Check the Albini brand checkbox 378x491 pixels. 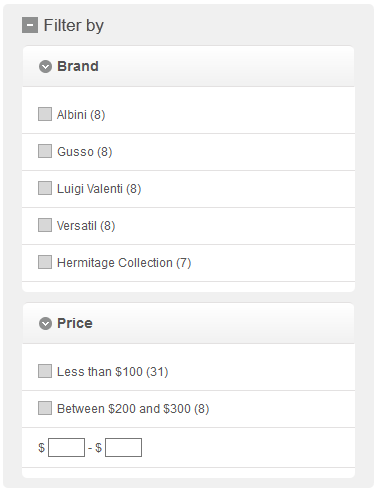point(45,114)
